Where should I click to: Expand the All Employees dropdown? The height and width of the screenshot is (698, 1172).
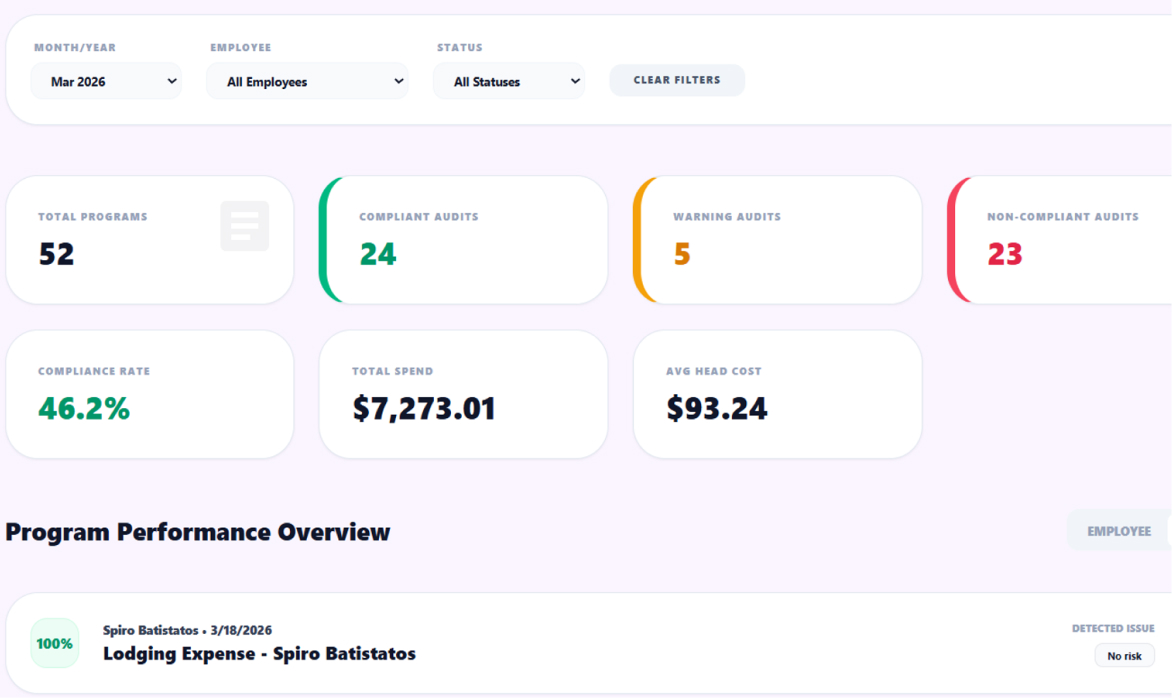pos(307,82)
